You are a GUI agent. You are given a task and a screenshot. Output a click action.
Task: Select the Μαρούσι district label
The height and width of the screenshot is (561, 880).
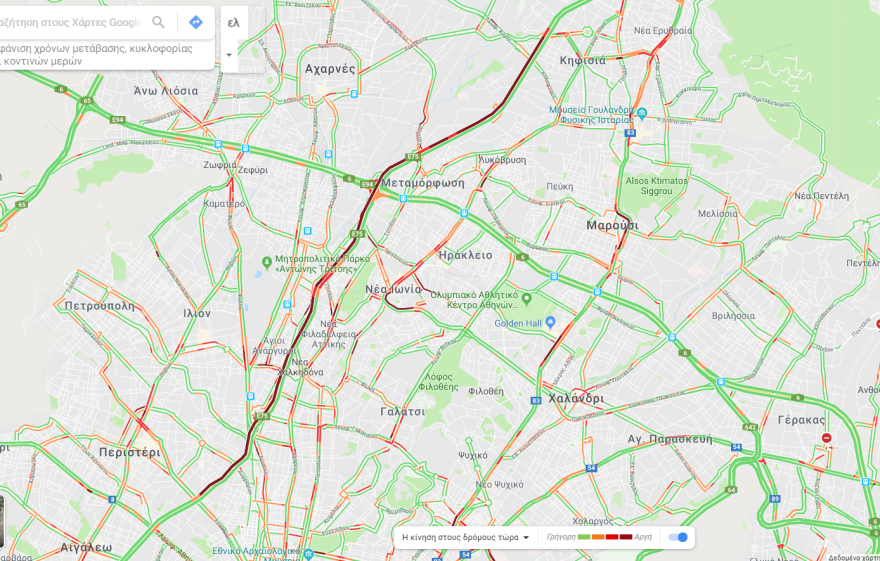[612, 225]
